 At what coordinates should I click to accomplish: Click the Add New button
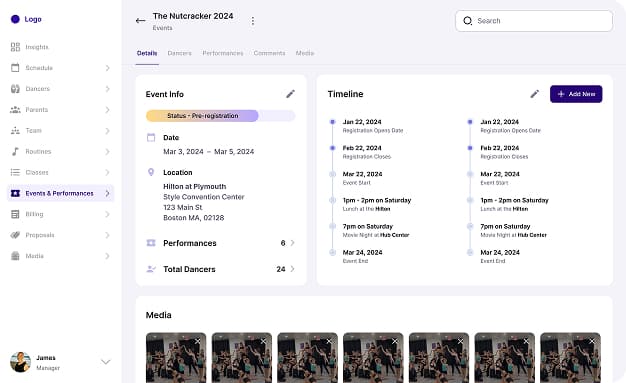tap(576, 94)
